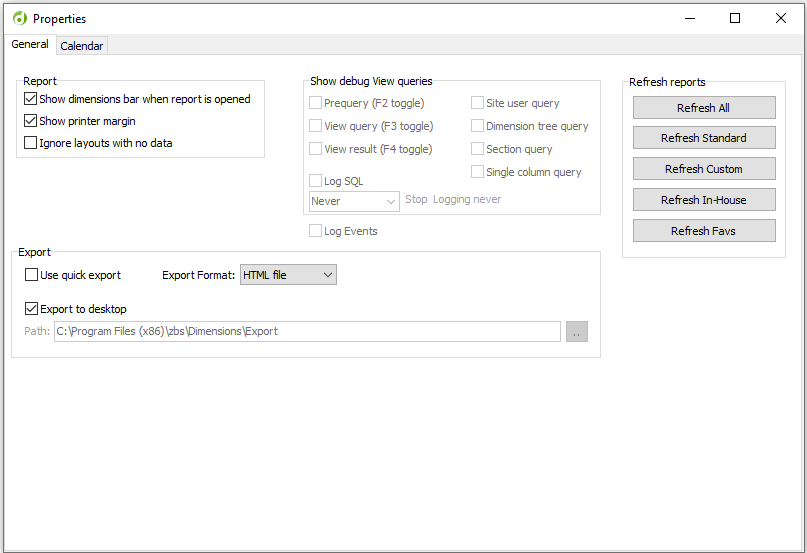This screenshot has width=807, height=553.
Task: Uncheck Export to desktop option
Action: (32, 310)
